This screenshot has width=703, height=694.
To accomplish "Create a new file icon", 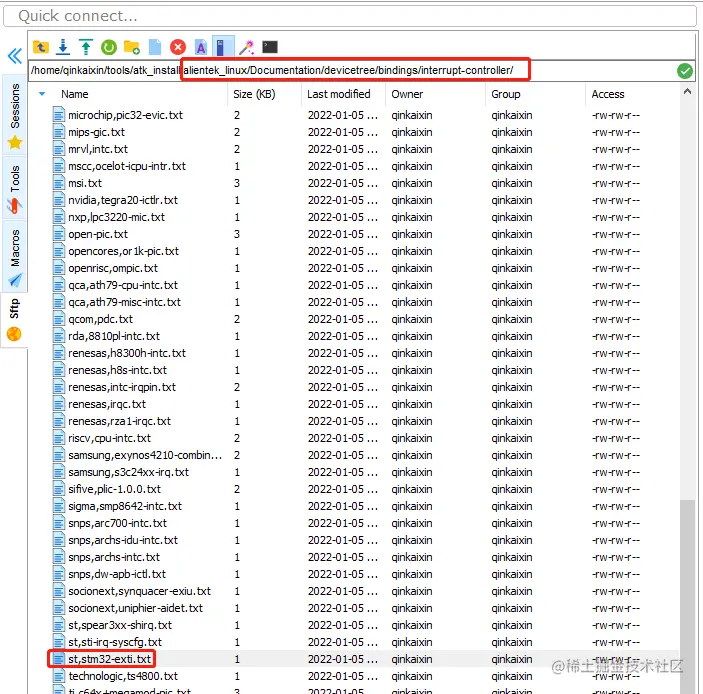I will coord(155,47).
